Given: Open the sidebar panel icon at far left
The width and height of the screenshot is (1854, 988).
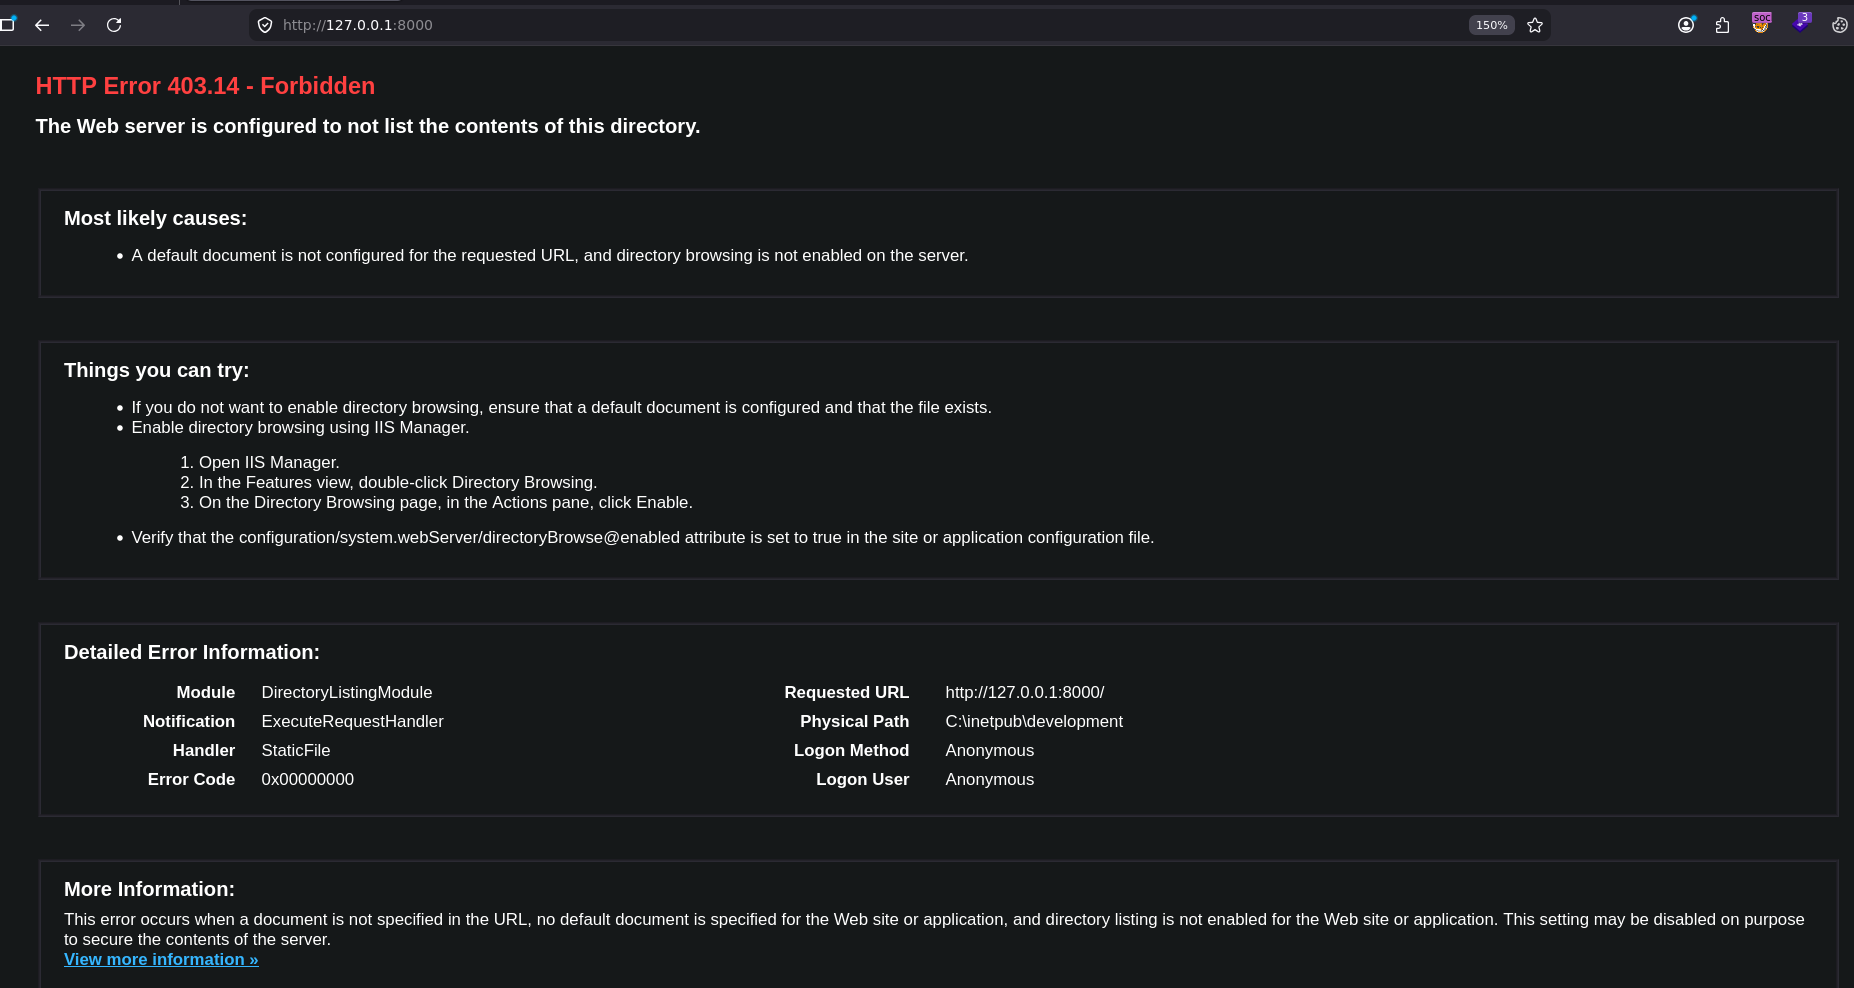Looking at the screenshot, I should click(8, 24).
